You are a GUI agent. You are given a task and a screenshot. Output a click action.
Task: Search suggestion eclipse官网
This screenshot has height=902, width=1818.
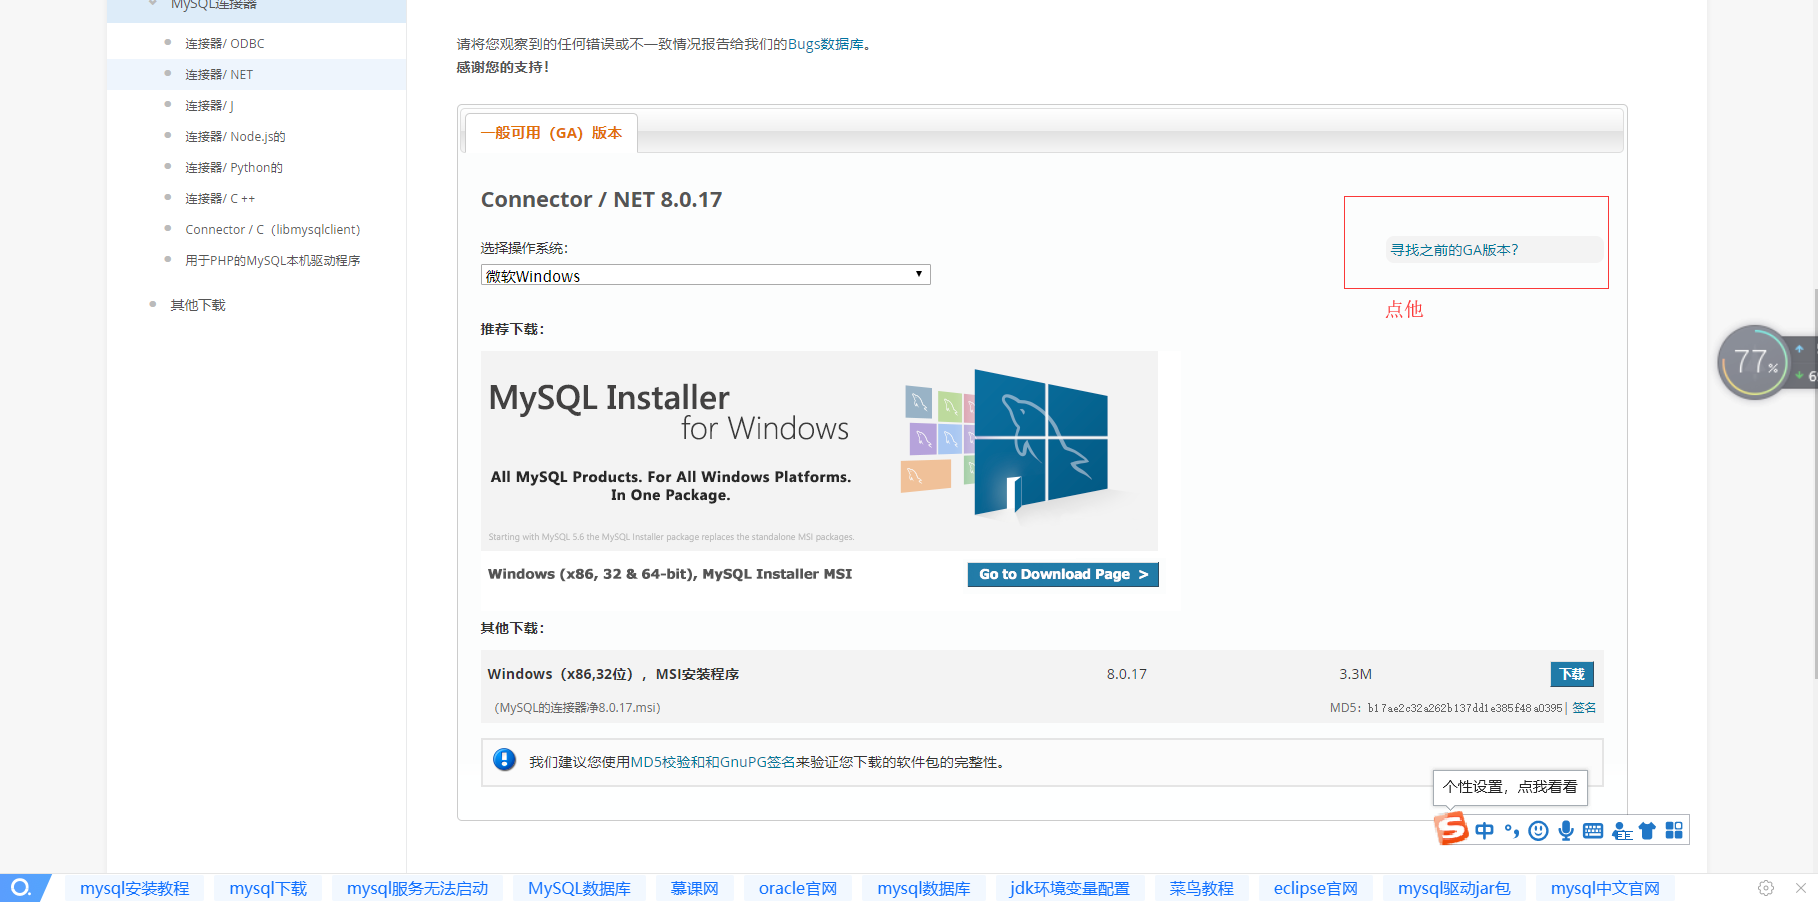coord(1316,888)
